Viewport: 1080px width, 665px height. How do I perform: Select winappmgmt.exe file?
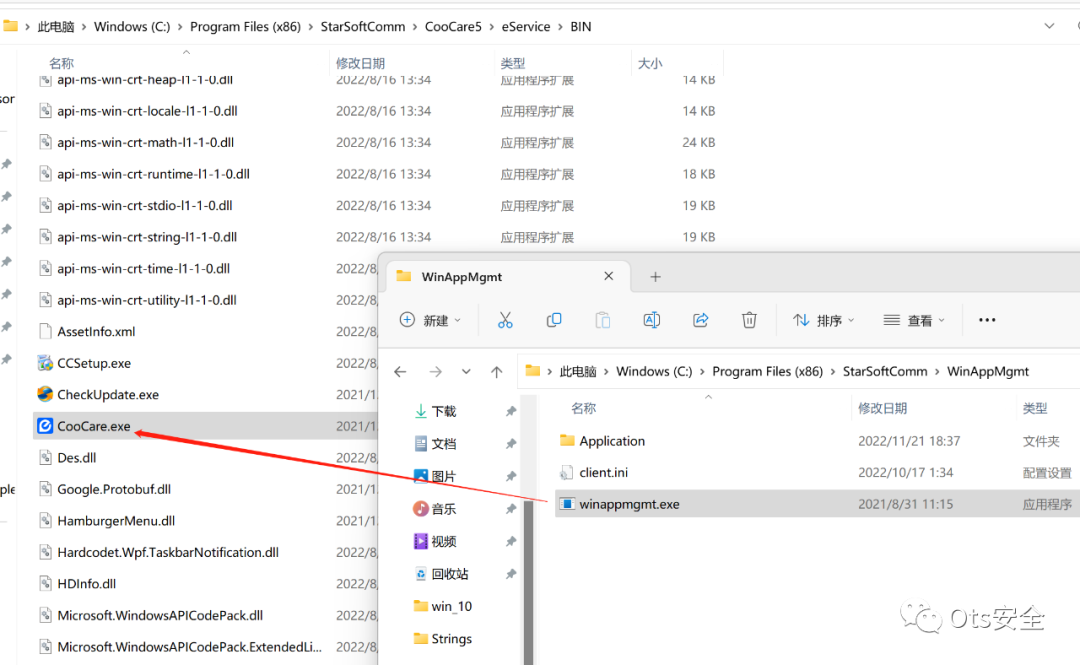[x=630, y=504]
